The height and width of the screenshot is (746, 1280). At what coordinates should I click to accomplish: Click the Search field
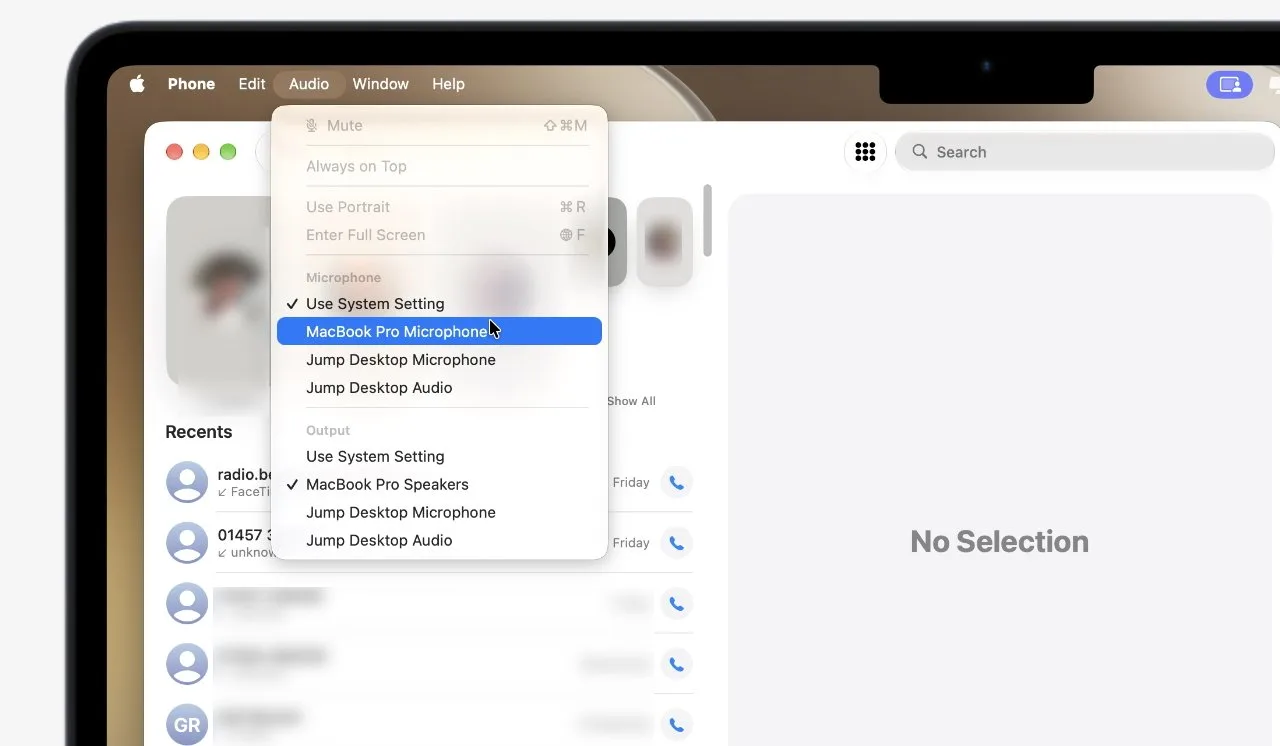(1085, 152)
